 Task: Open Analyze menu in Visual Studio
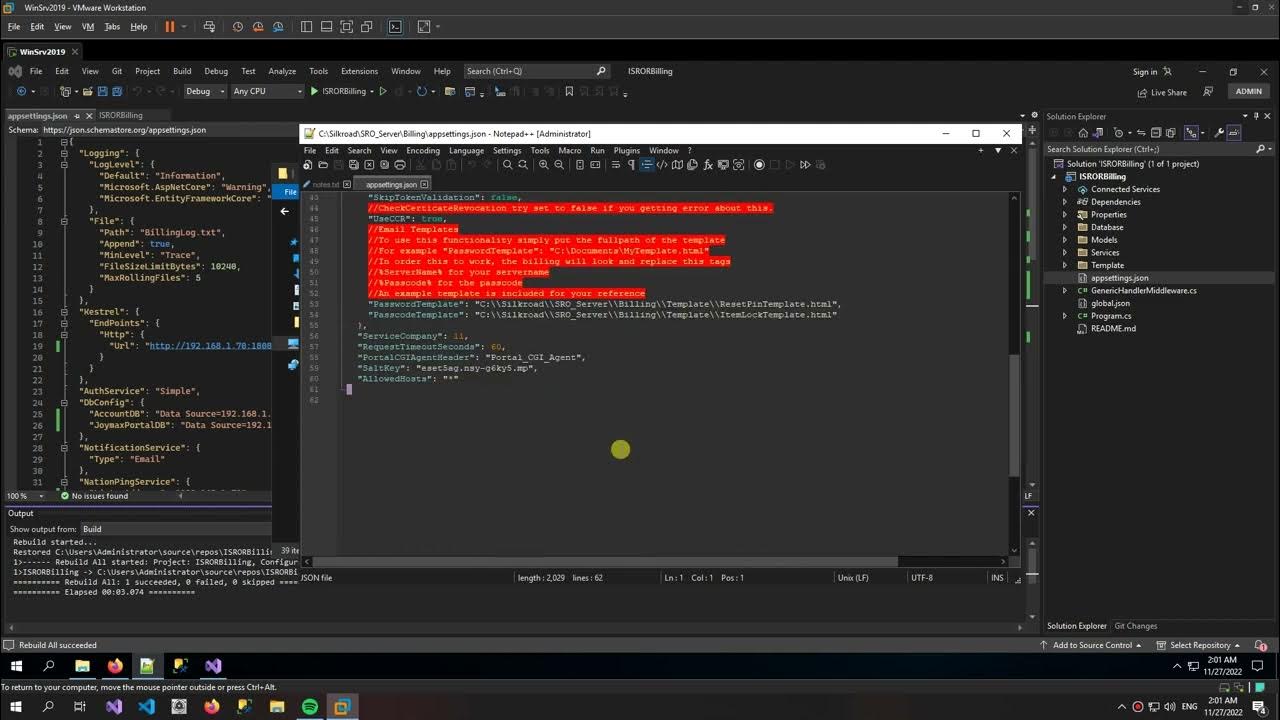pyautogui.click(x=282, y=71)
